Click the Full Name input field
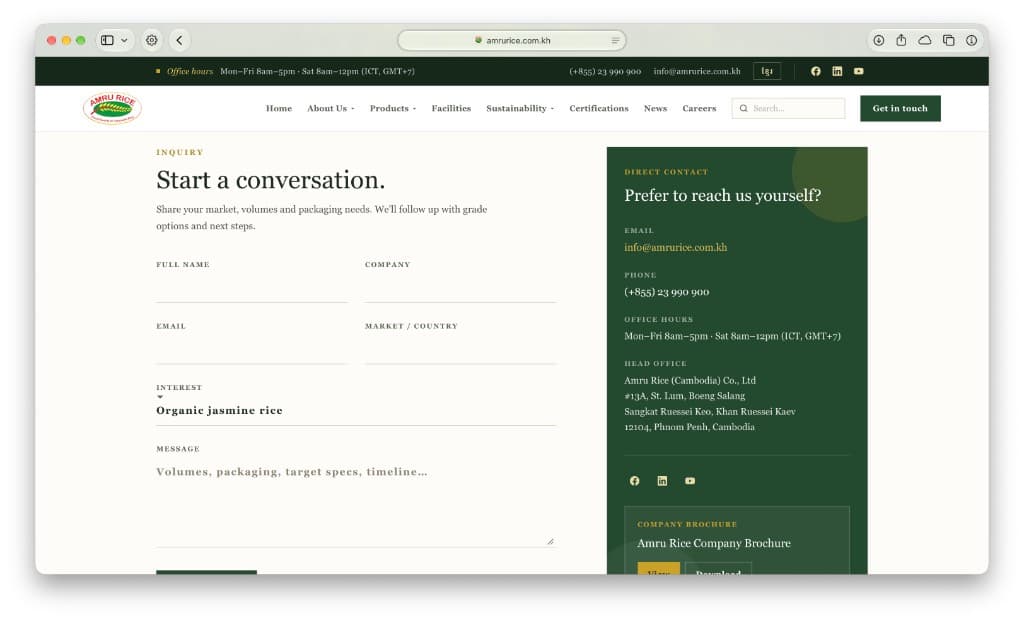The width and height of the screenshot is (1024, 621). point(251,288)
